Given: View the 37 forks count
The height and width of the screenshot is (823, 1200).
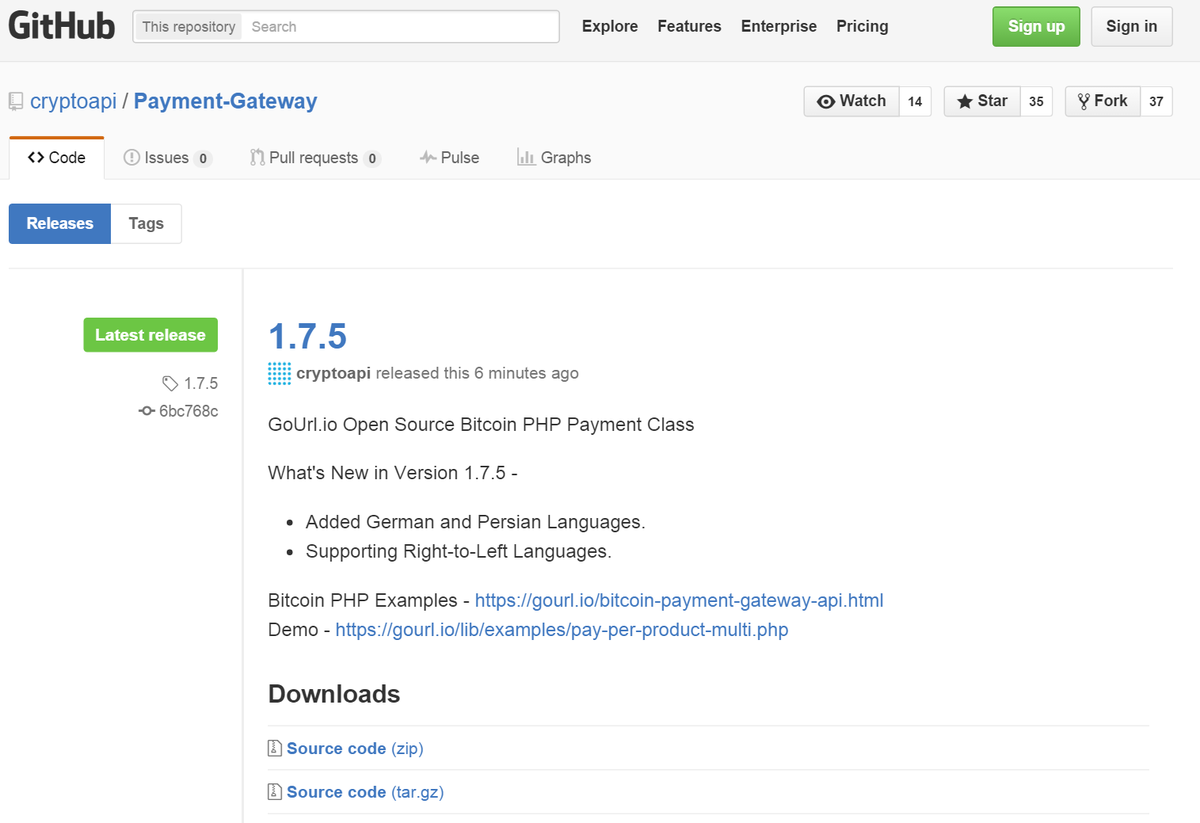Looking at the screenshot, I should pos(1156,101).
